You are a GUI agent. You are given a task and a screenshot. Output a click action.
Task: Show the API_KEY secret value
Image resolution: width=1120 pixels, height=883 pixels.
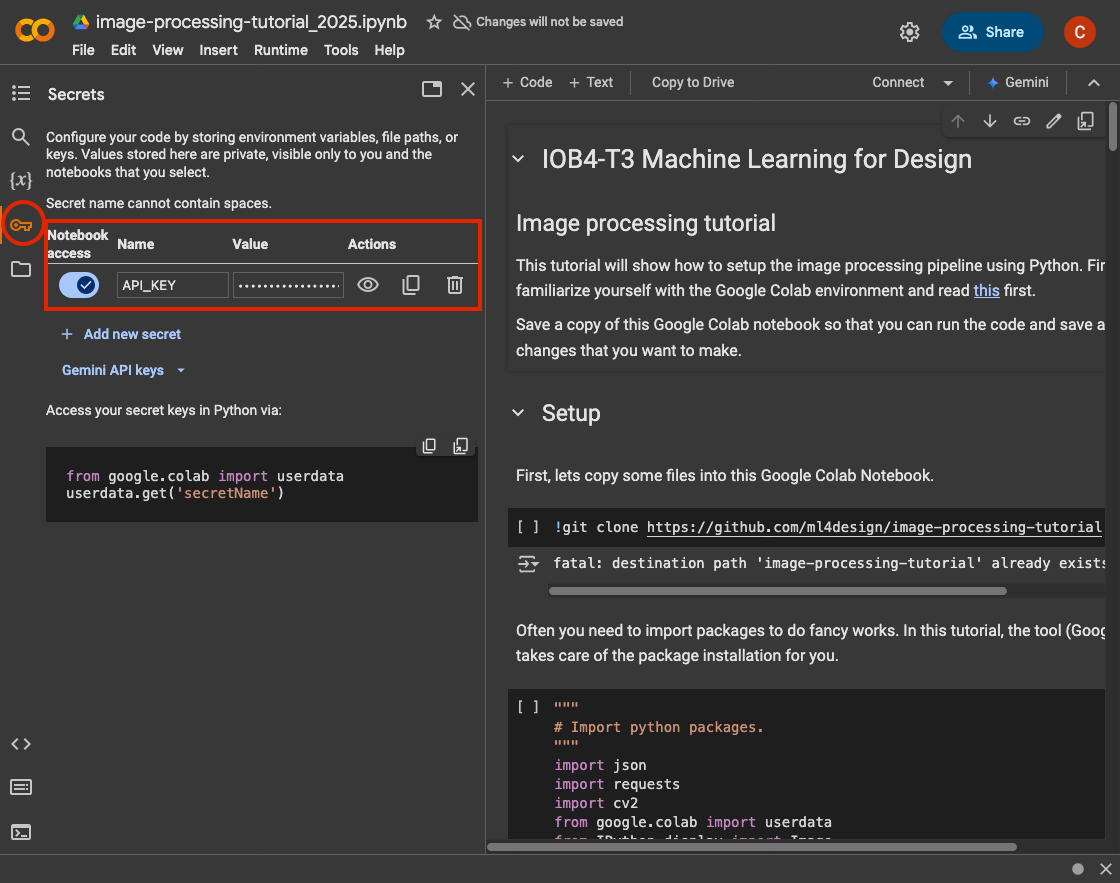368,285
